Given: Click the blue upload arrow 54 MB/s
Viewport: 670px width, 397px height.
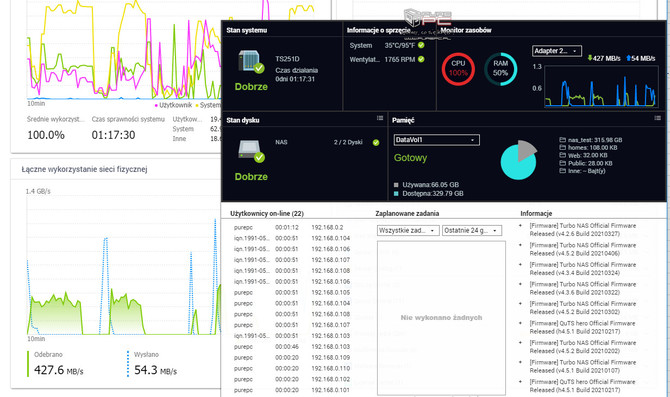Looking at the screenshot, I should pyautogui.click(x=629, y=58).
